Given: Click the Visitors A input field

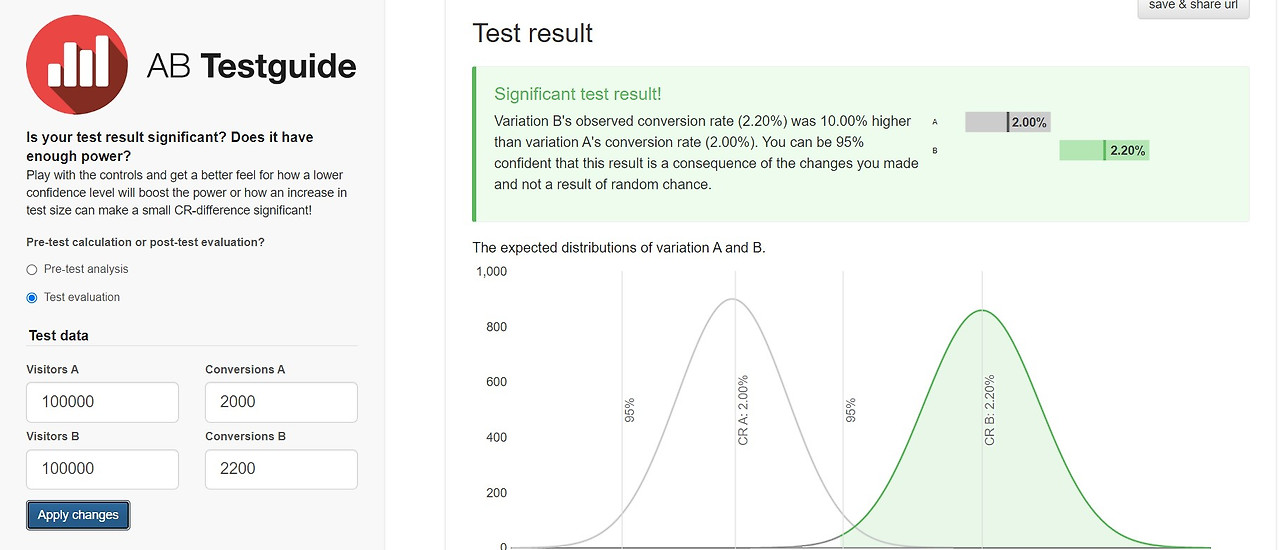Looking at the screenshot, I should (102, 402).
